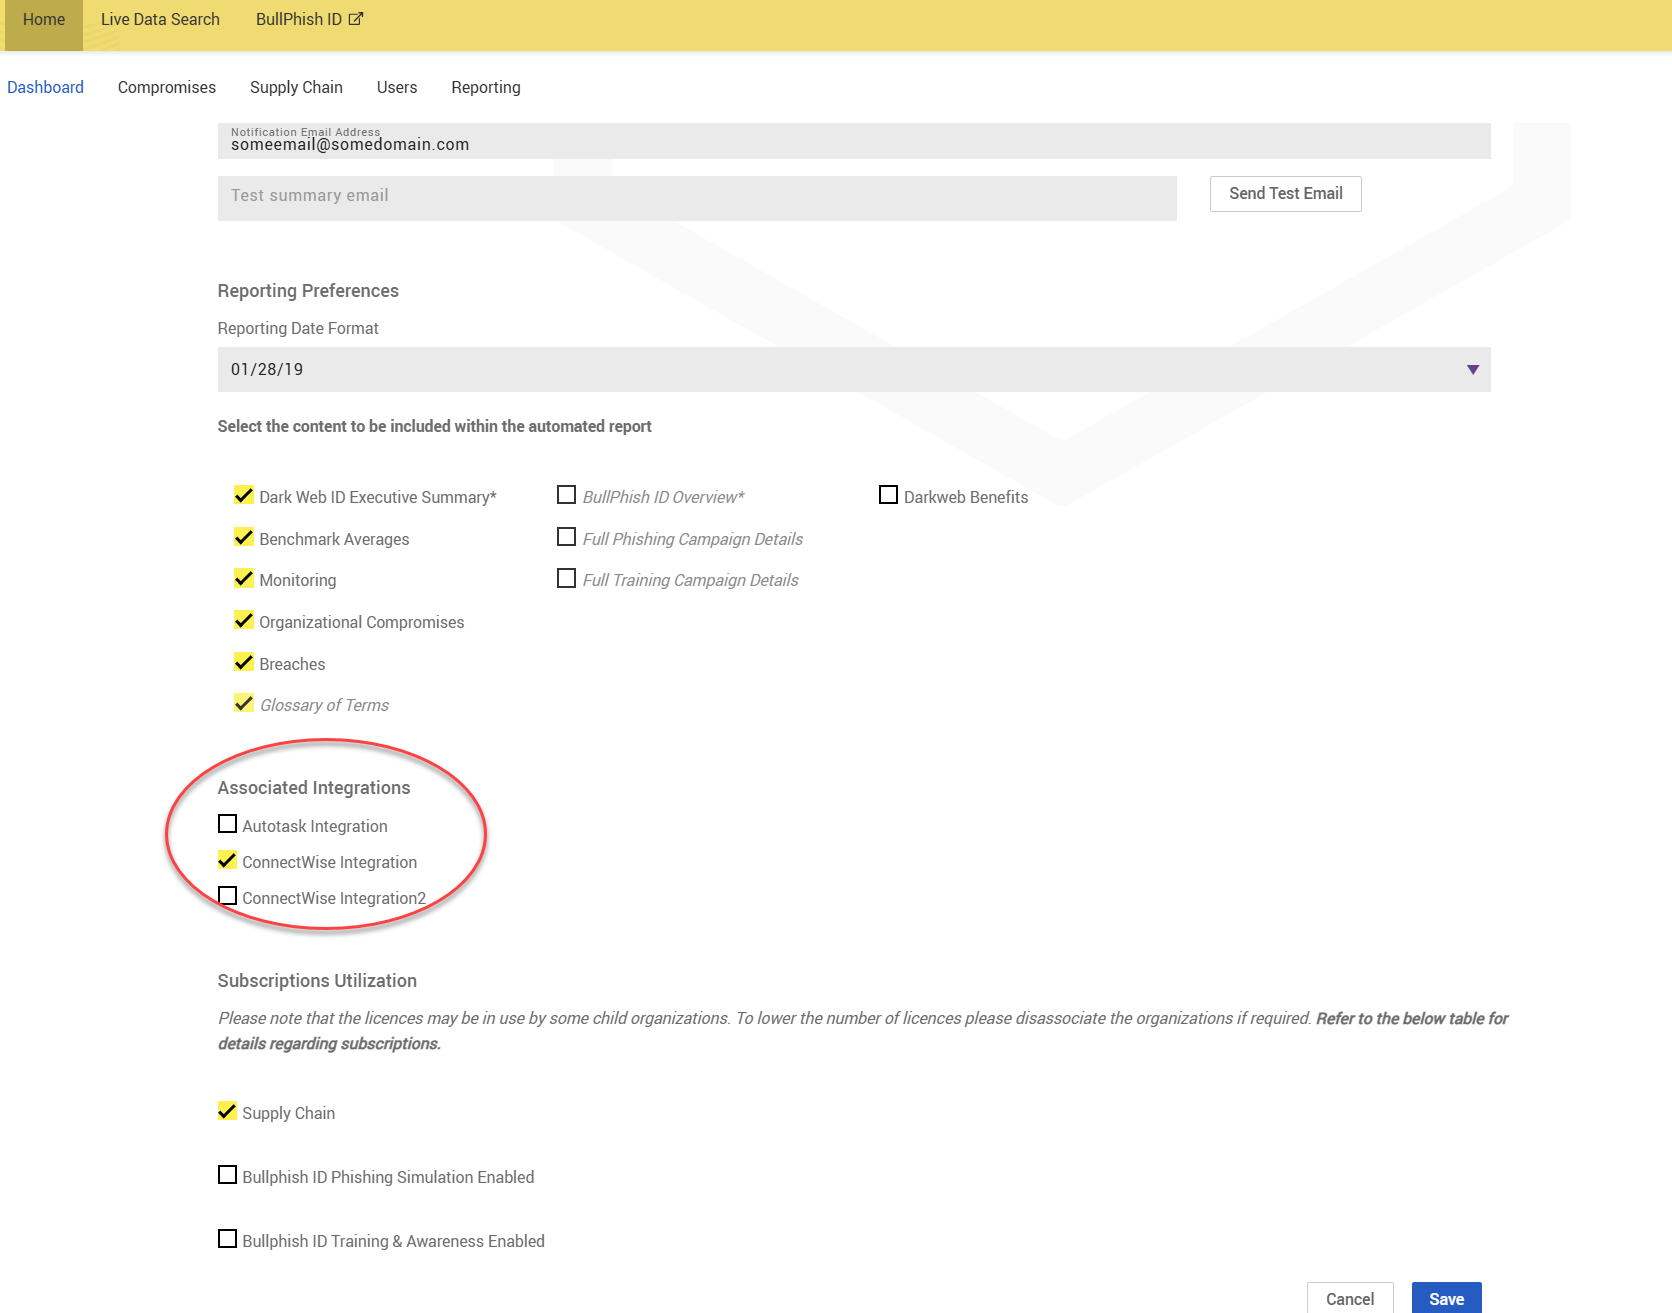Enable Autotask Integration checkbox
Screen dimensions: 1672x1313
[228, 825]
